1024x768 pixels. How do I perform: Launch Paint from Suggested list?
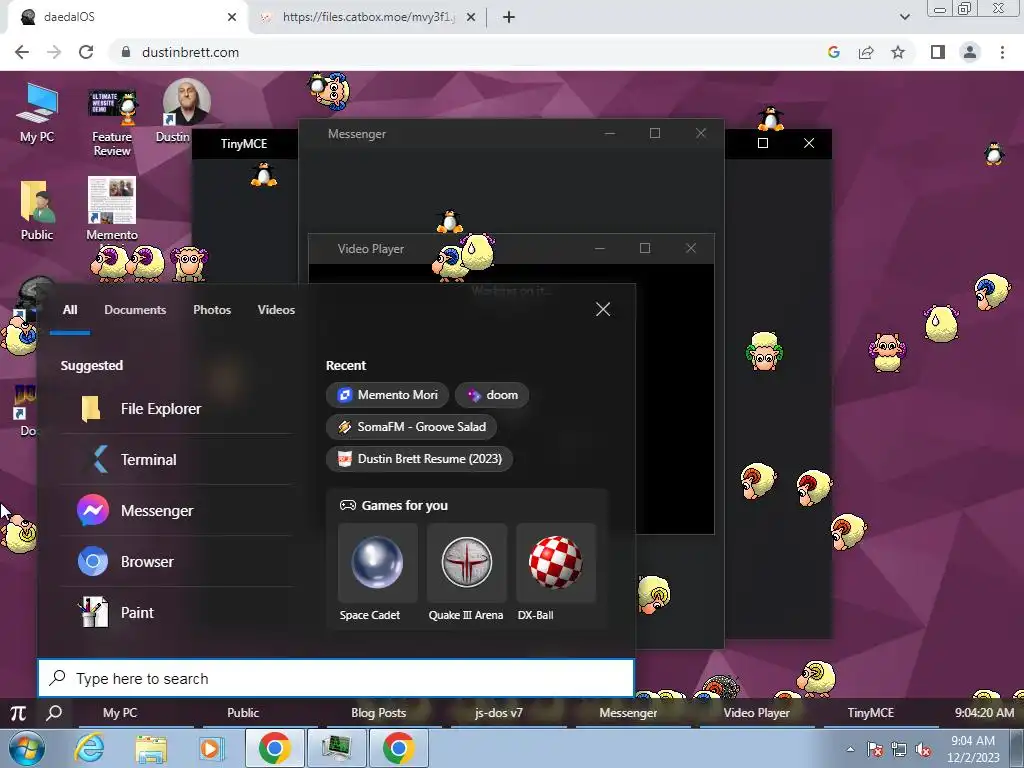pos(176,613)
